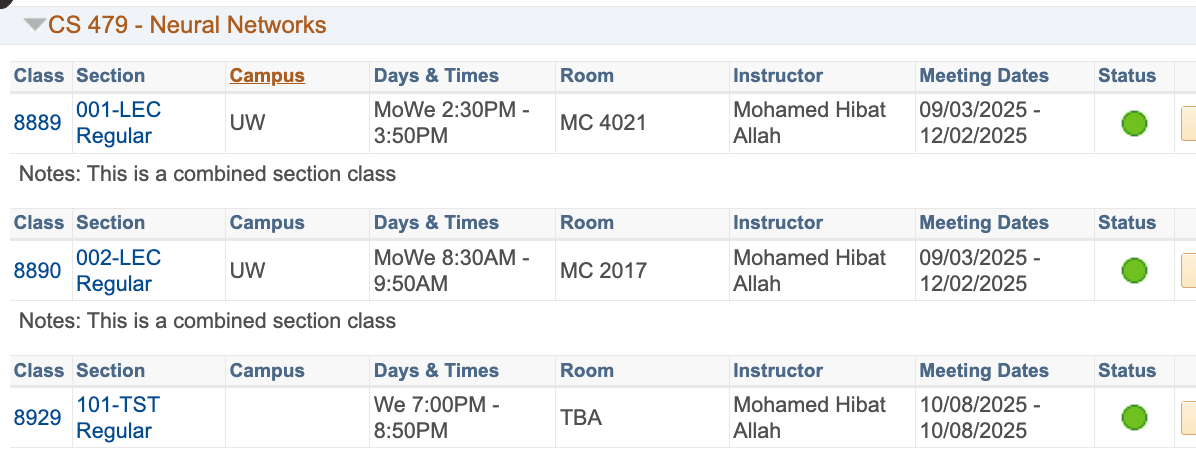Click open status icon for class 8890
This screenshot has height=458, width=1196.
pos(1134,270)
